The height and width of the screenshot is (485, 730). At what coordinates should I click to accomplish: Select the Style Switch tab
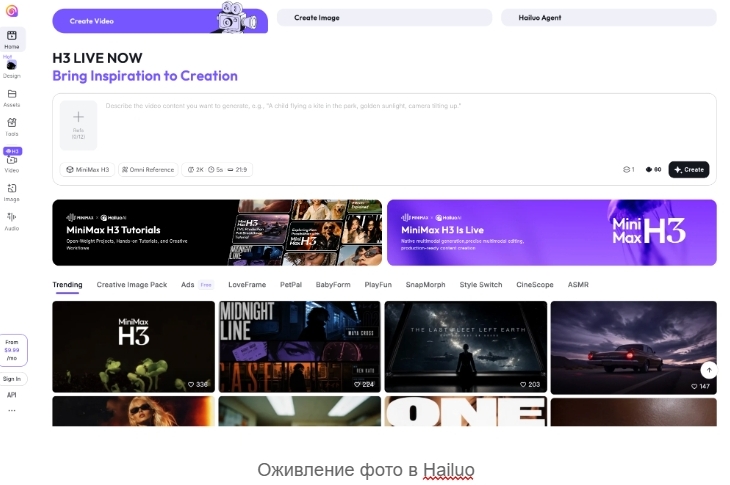tap(481, 284)
